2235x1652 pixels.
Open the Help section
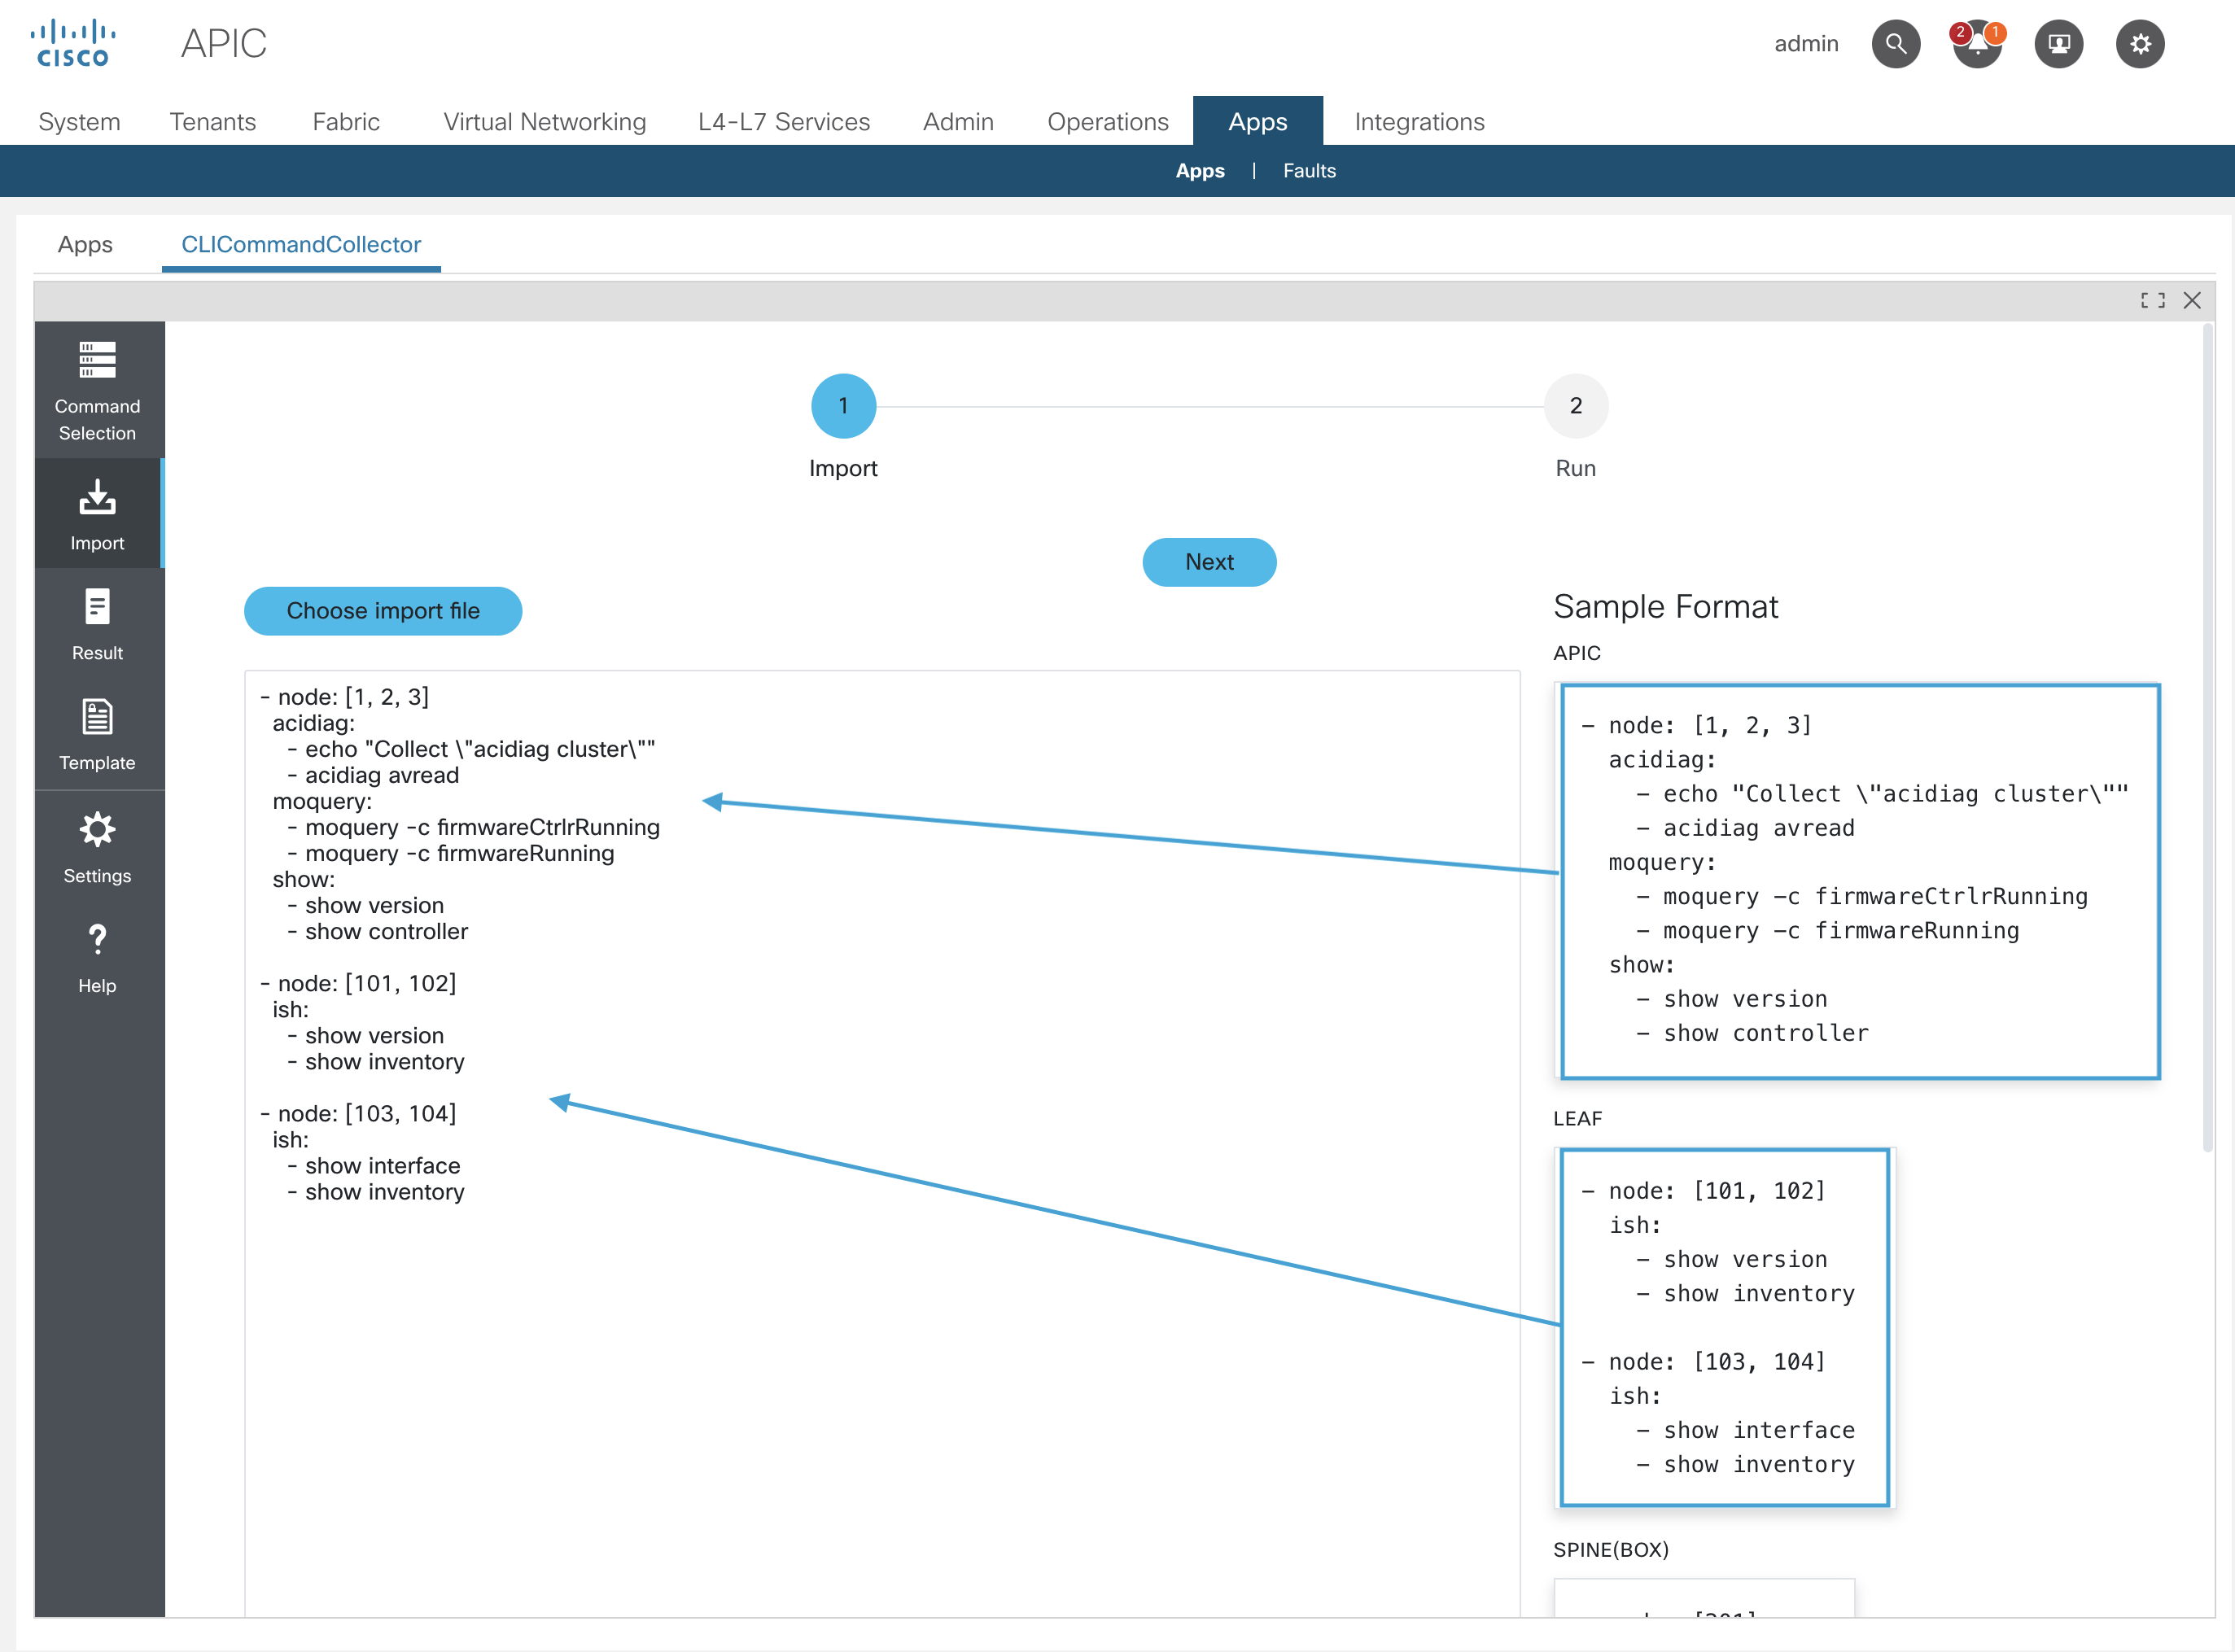[x=97, y=957]
